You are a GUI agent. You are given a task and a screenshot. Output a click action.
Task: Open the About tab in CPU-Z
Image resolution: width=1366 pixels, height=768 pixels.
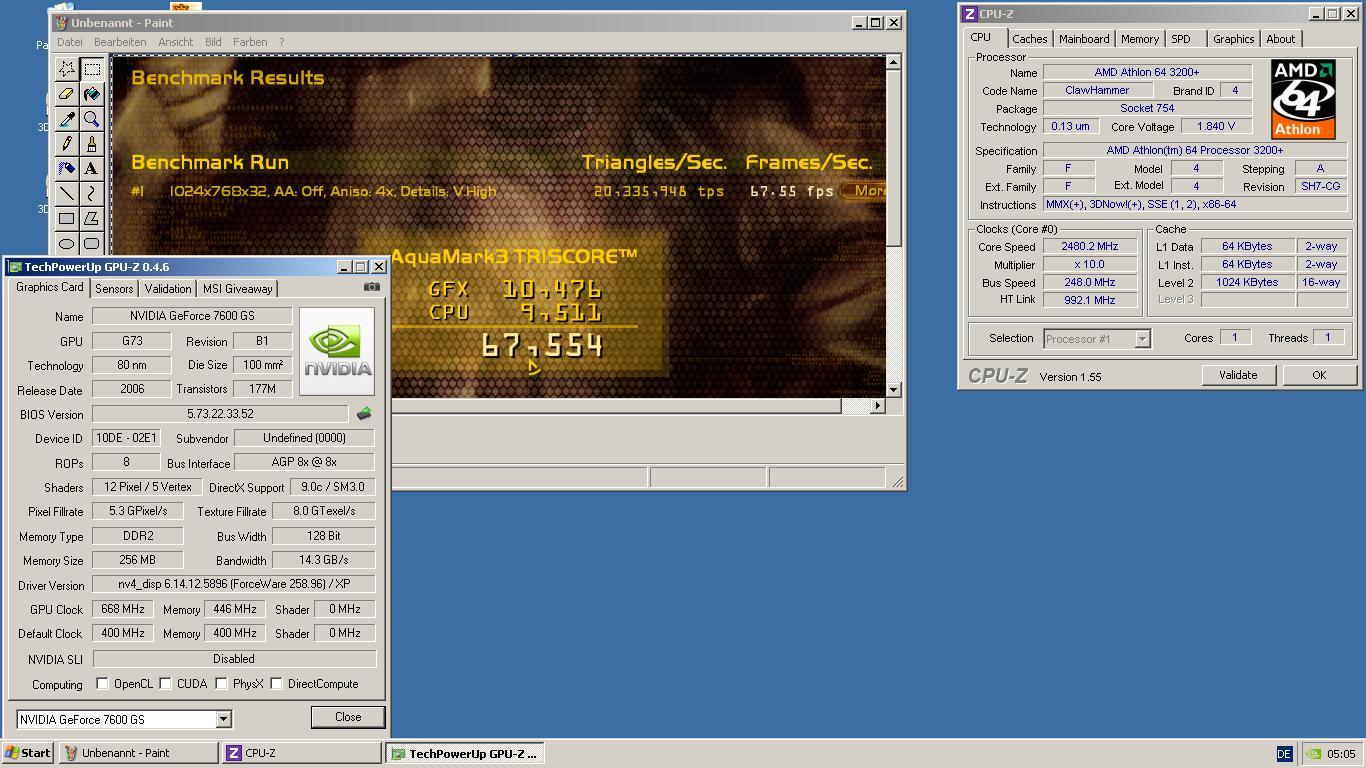click(1280, 39)
